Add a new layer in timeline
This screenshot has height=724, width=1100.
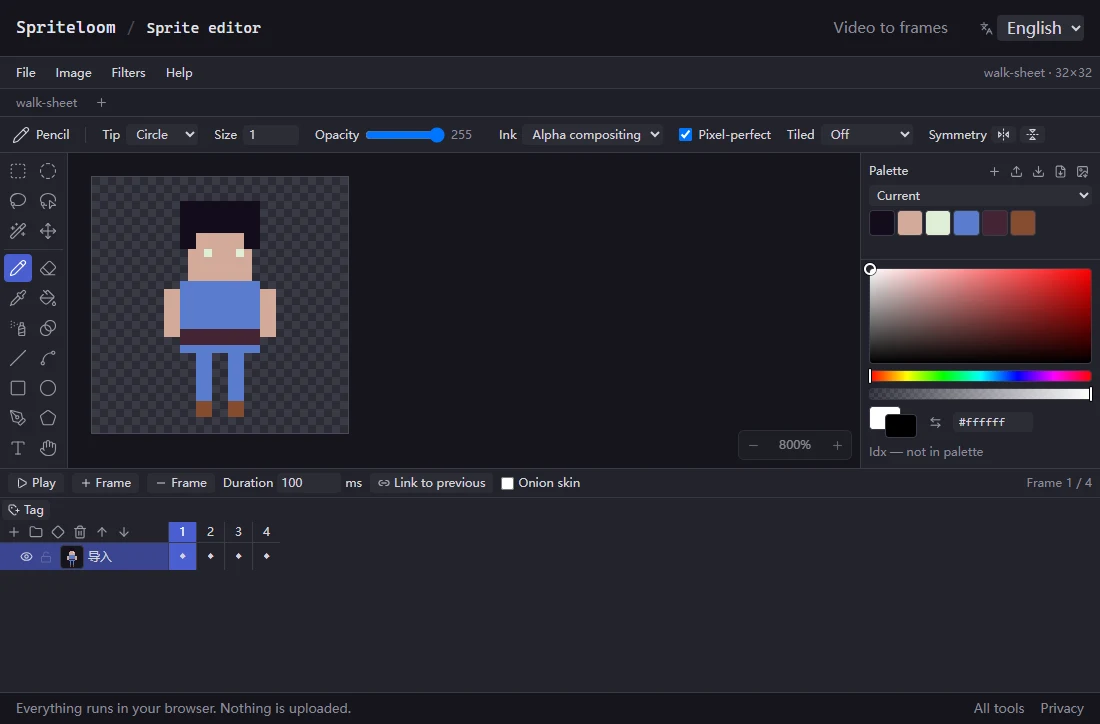(x=14, y=532)
